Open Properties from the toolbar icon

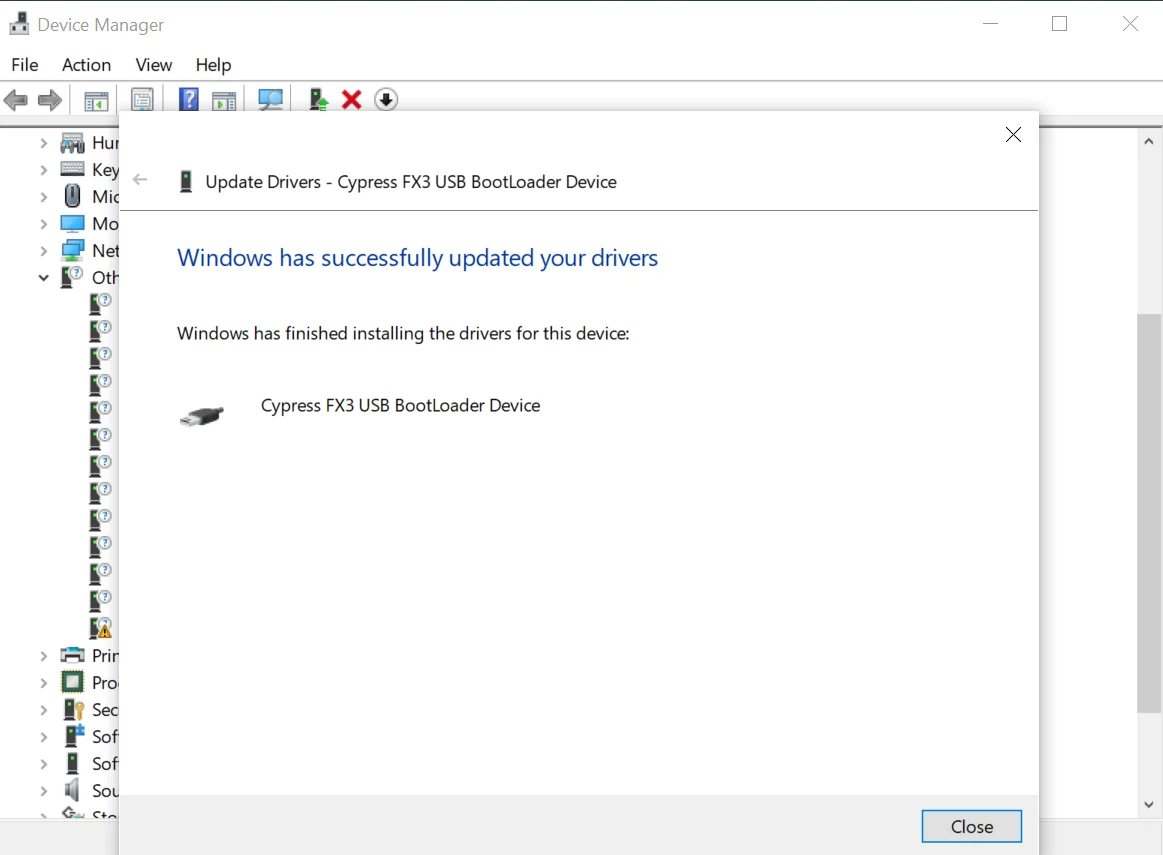(142, 100)
